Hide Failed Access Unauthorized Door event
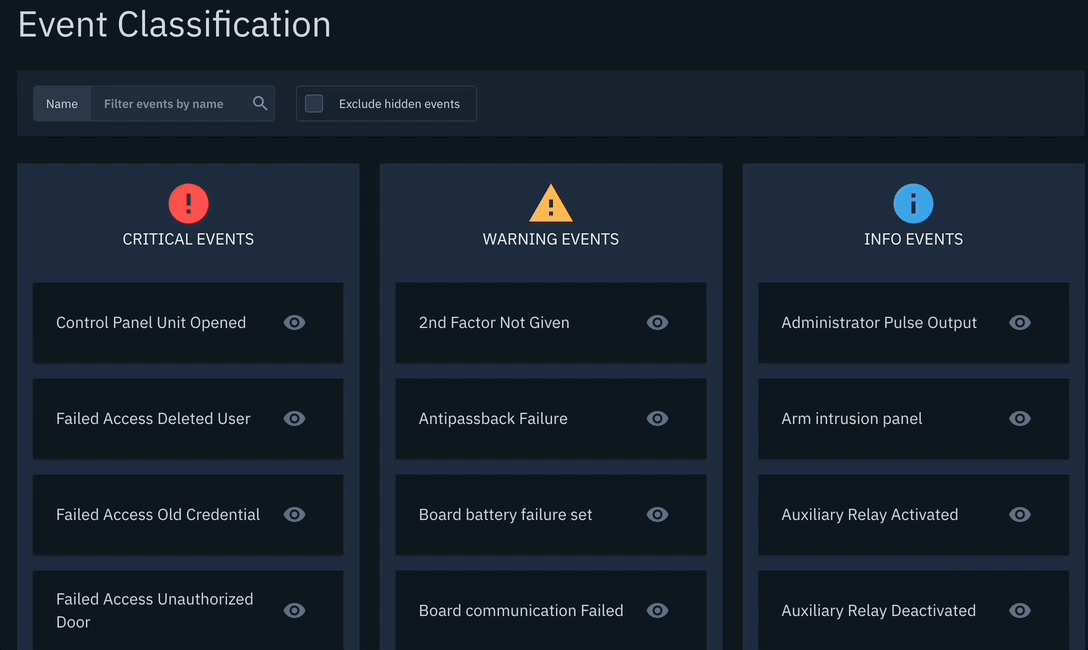 coord(294,610)
